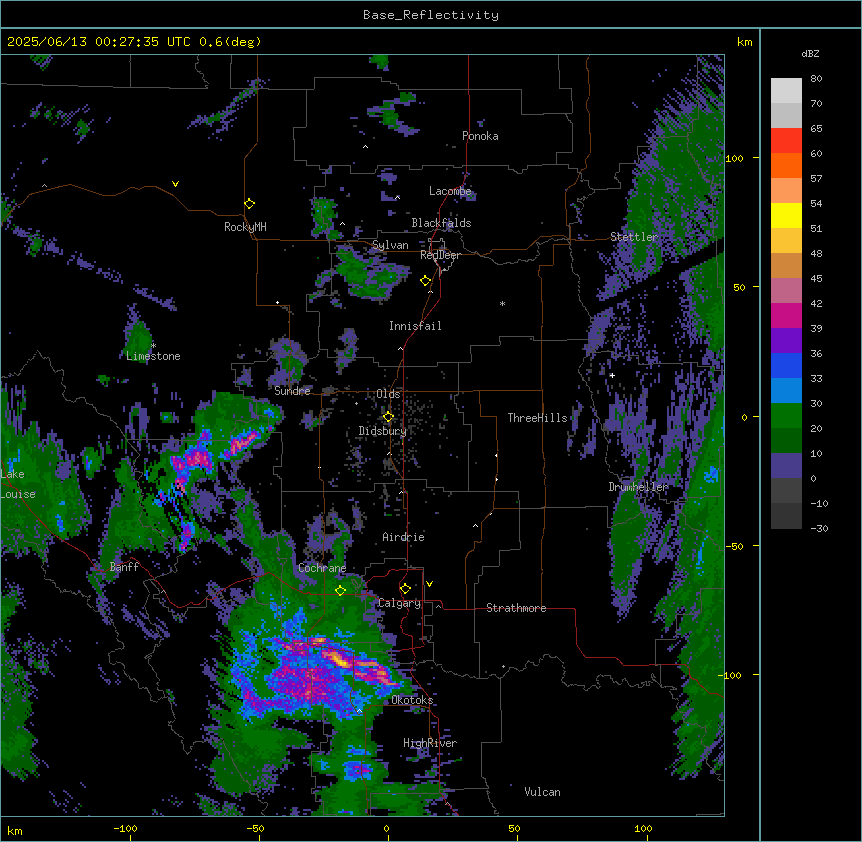
Task: Click the yellow v marker northeast of Calgary
Action: [x=429, y=584]
